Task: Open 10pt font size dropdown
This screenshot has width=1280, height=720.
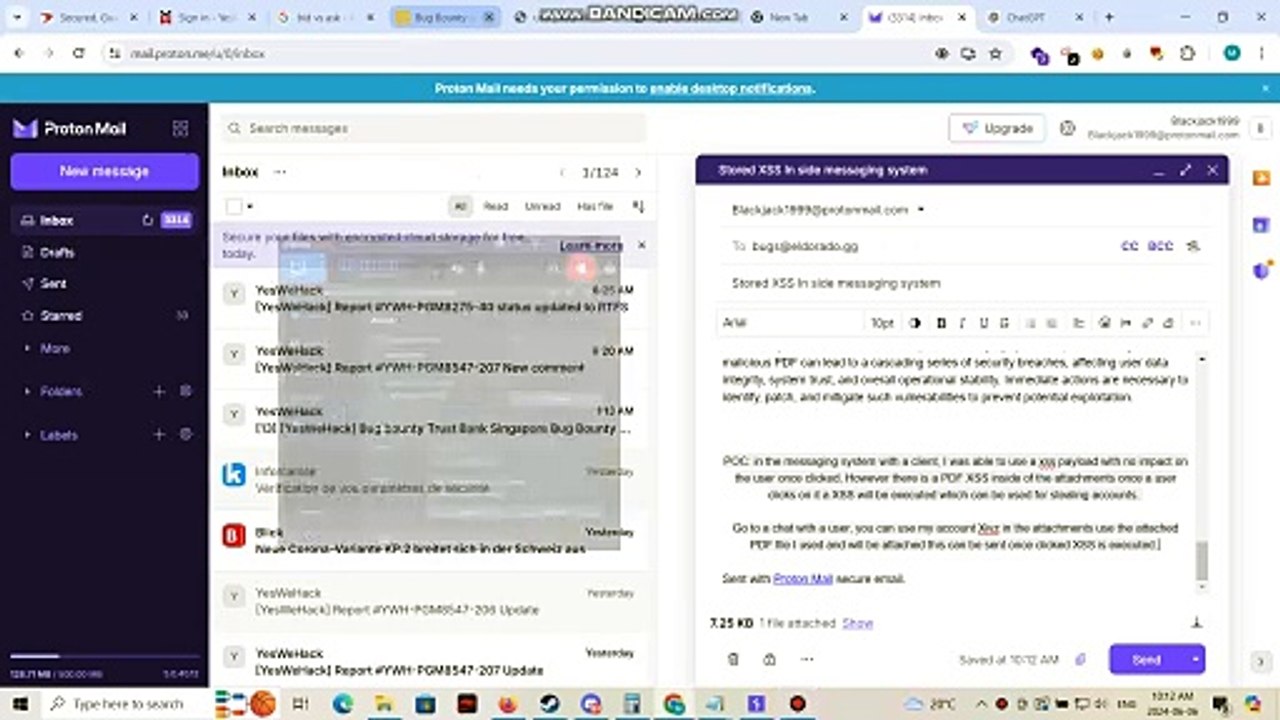Action: [882, 323]
